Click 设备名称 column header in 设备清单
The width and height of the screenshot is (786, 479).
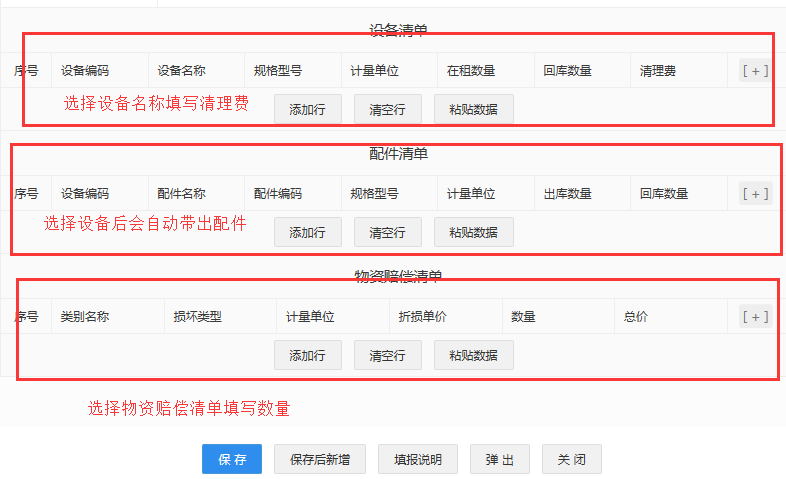(181, 71)
